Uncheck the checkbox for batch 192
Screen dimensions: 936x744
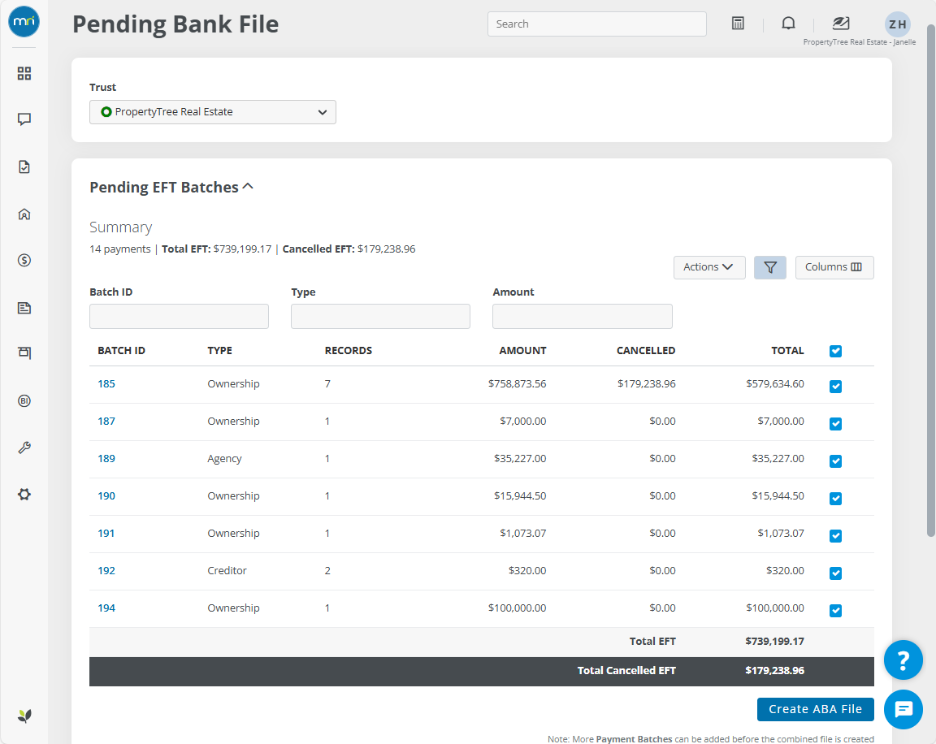835,573
